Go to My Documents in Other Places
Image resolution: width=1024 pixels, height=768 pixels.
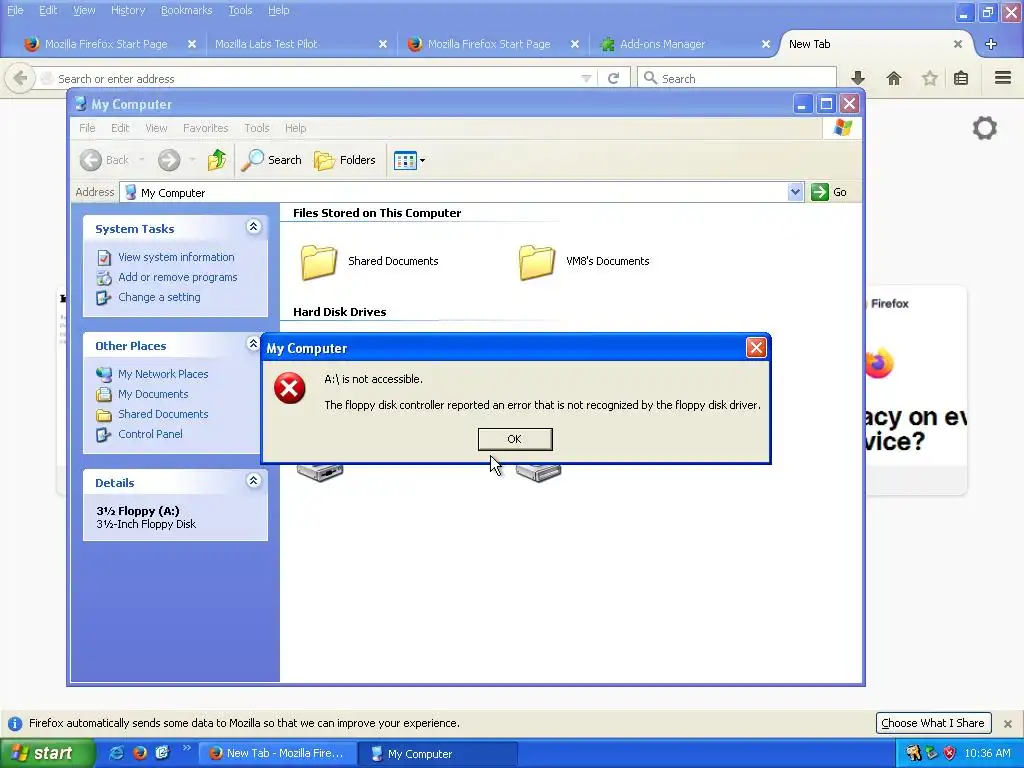(153, 394)
